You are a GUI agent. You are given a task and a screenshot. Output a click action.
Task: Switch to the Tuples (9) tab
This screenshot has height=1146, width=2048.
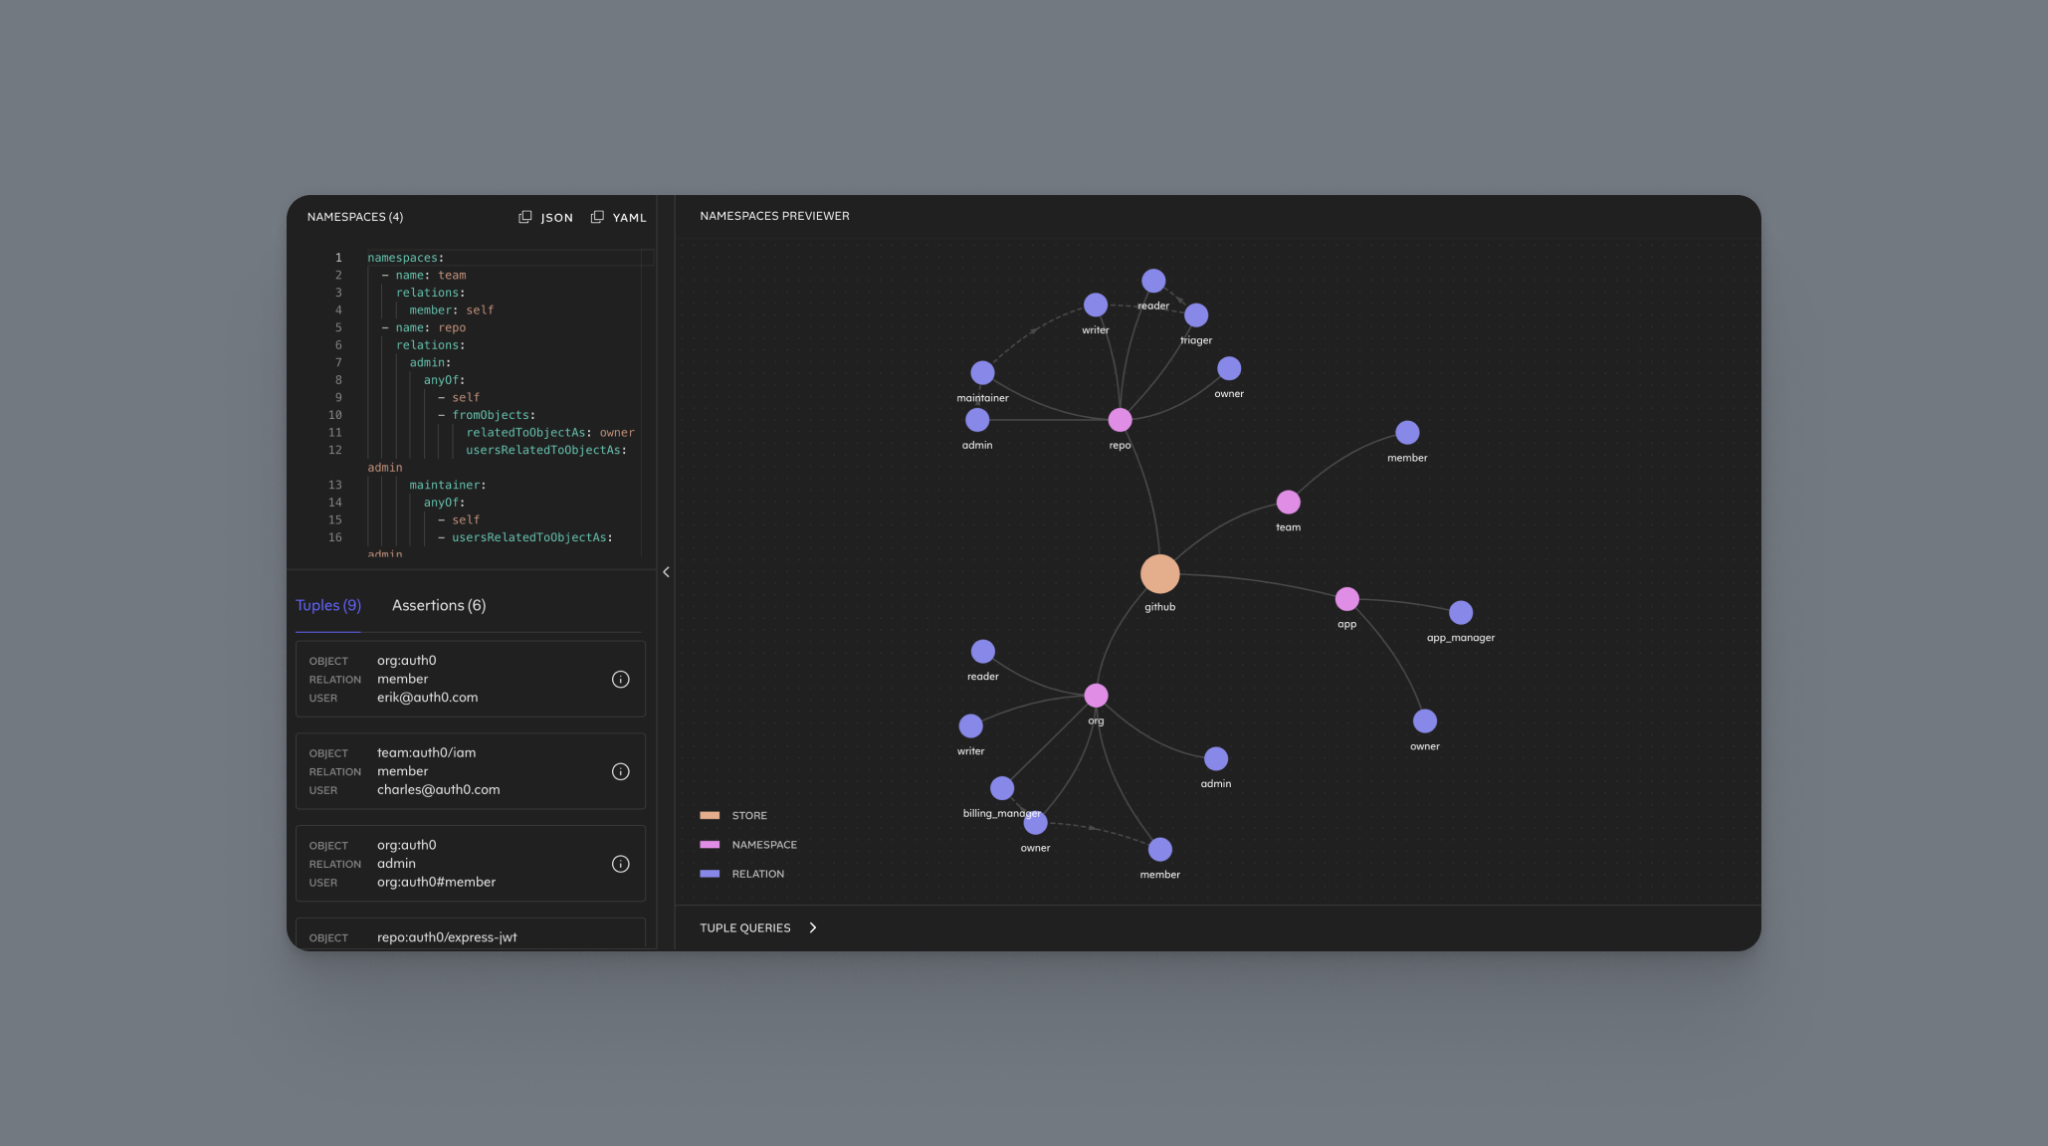coord(328,605)
